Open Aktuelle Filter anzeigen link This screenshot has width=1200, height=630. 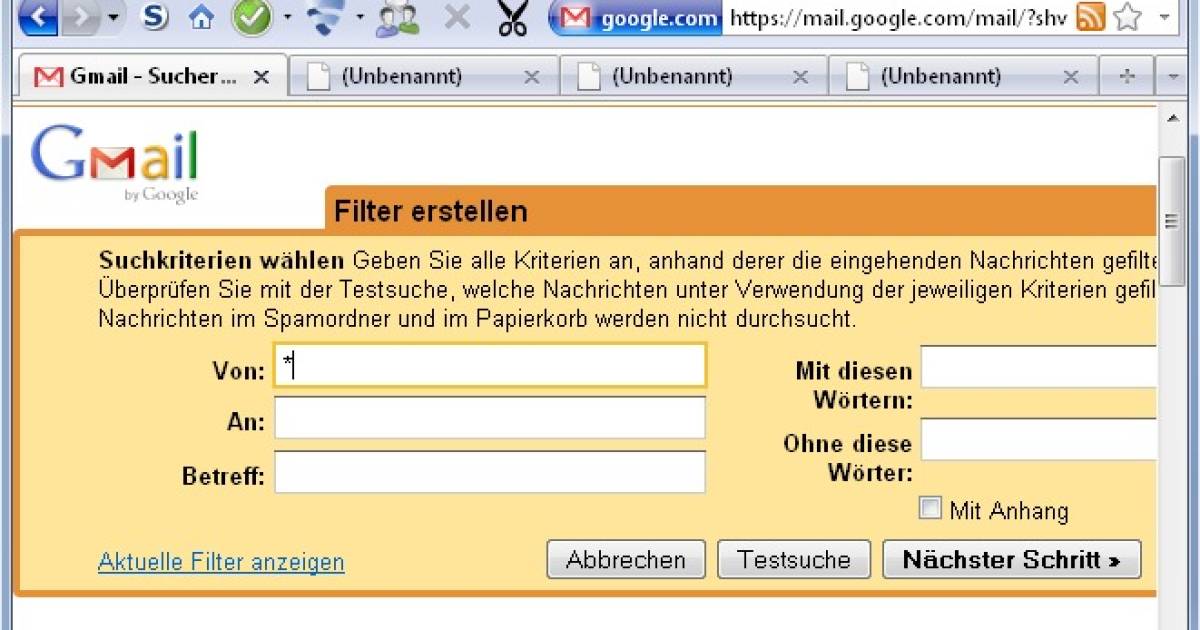click(x=220, y=562)
